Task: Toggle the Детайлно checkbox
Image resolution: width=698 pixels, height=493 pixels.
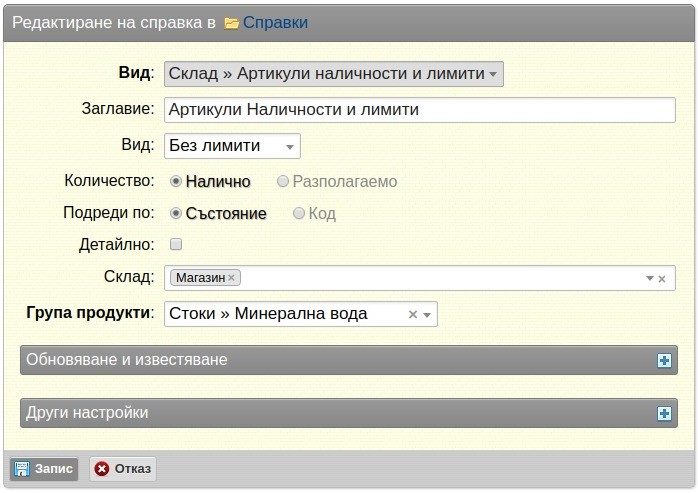Action: point(176,244)
